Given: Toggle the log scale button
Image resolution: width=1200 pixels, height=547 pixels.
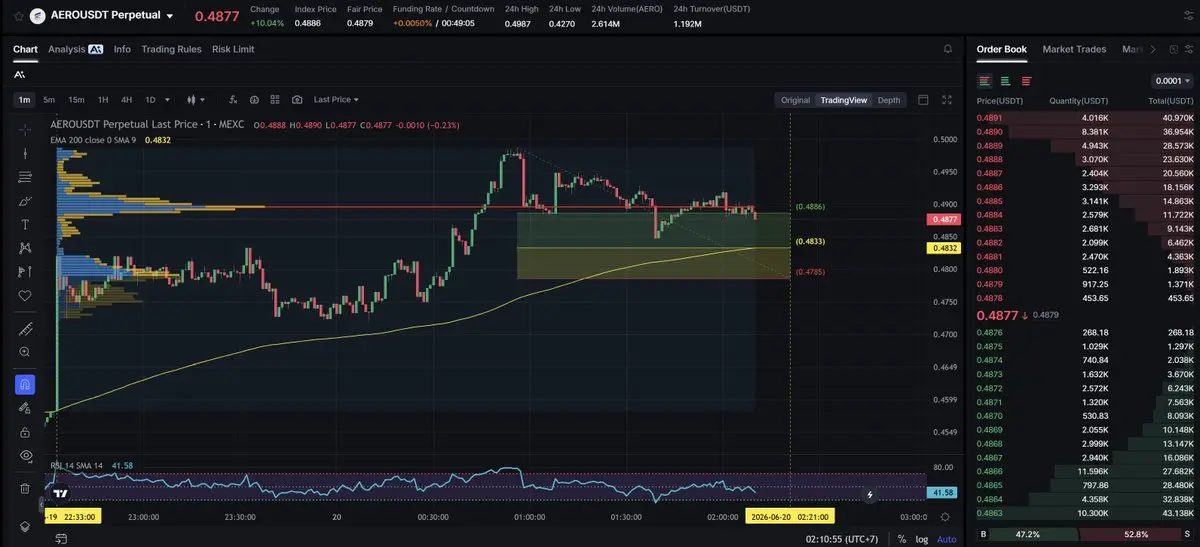Looking at the screenshot, I should [921, 538].
